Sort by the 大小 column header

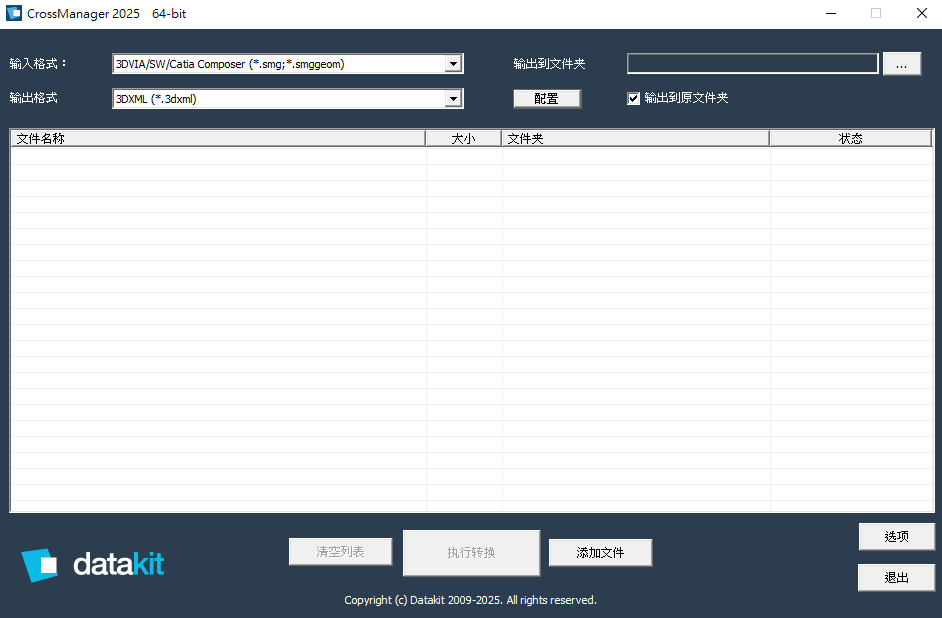point(463,139)
